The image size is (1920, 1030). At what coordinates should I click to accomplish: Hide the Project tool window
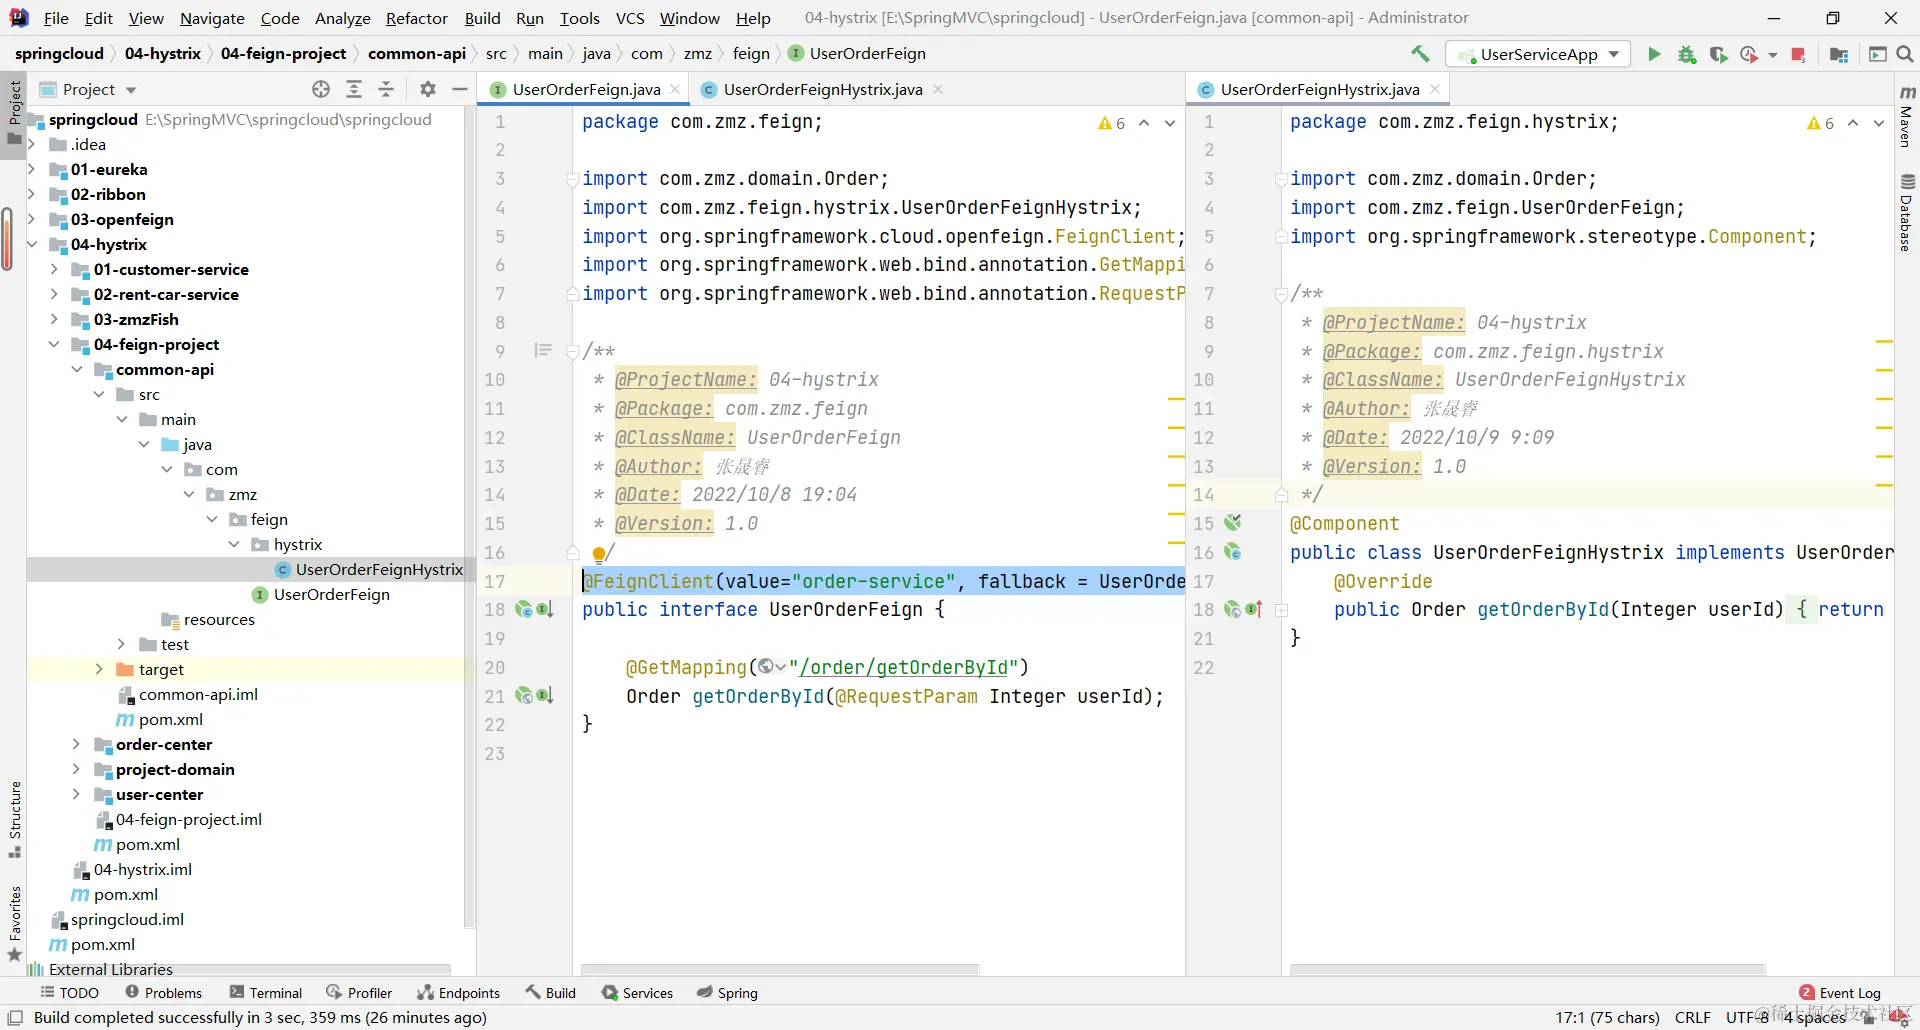(460, 89)
